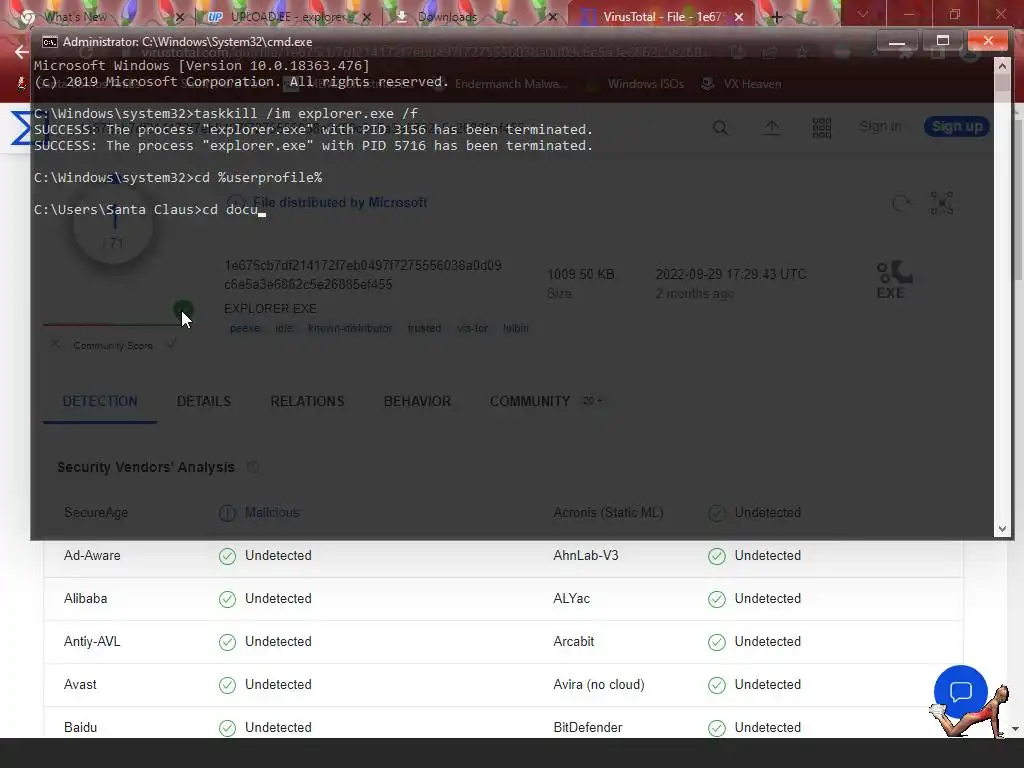Click the Avast undetected check icon

coord(227,685)
